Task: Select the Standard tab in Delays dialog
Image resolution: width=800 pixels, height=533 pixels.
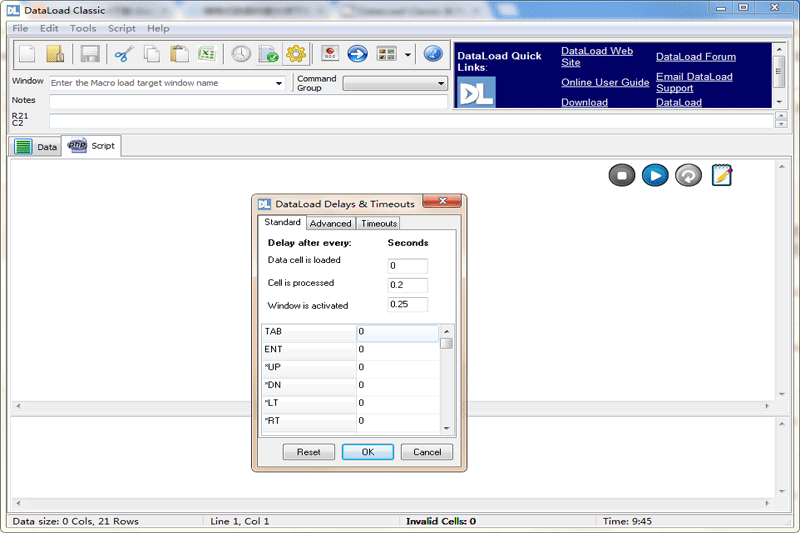Action: pos(282,222)
